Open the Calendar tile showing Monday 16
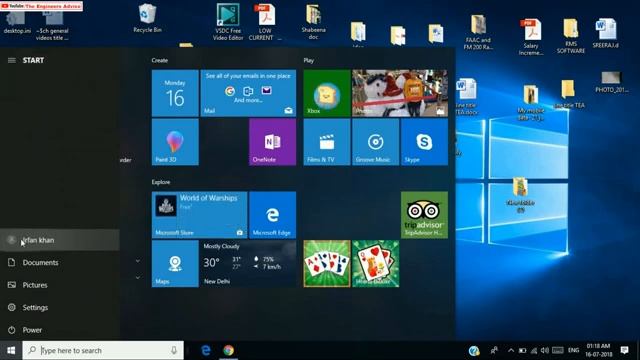The image size is (640, 360). tap(175, 93)
